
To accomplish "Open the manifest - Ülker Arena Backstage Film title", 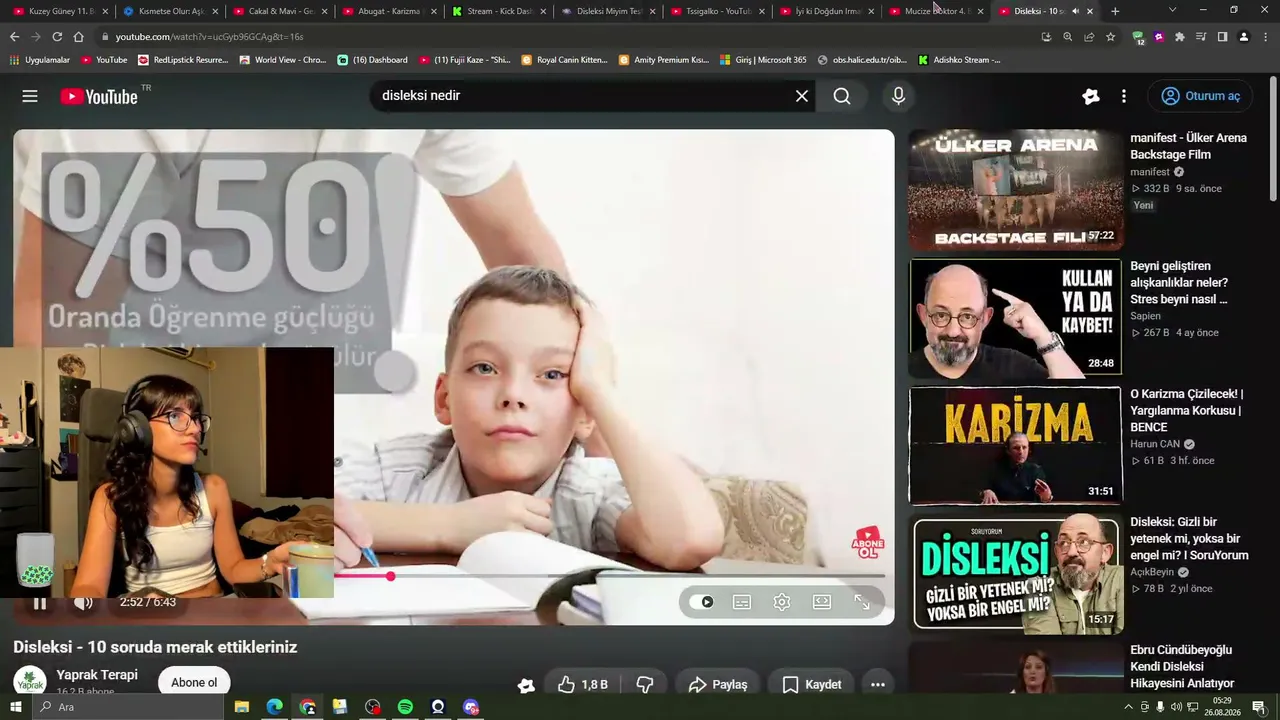I will [1188, 146].
